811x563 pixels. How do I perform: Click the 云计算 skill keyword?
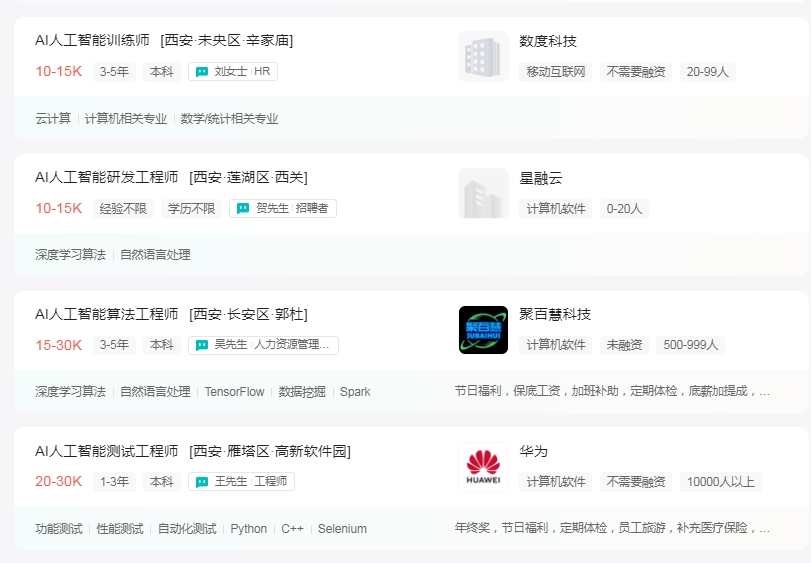(x=53, y=119)
